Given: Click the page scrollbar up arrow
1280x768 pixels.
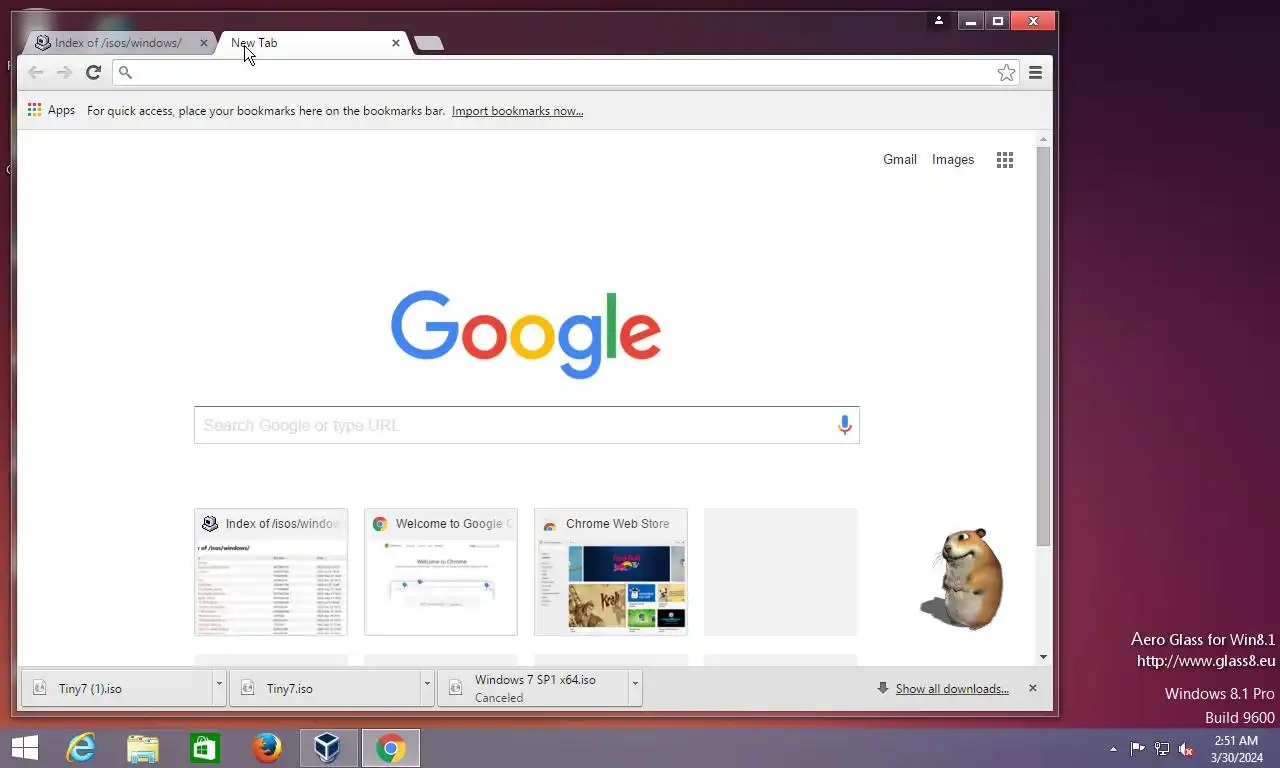Looking at the screenshot, I should click(1043, 139).
